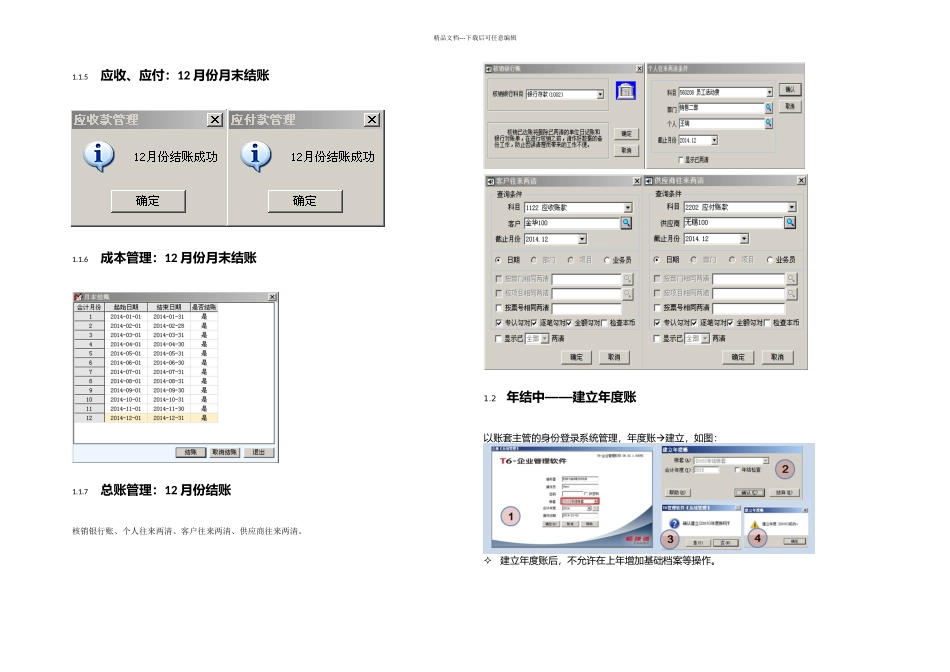This screenshot has width=950, height=672.
Task: Open 账套 dropdown in 建立年度账 dialog
Action: click(x=766, y=461)
